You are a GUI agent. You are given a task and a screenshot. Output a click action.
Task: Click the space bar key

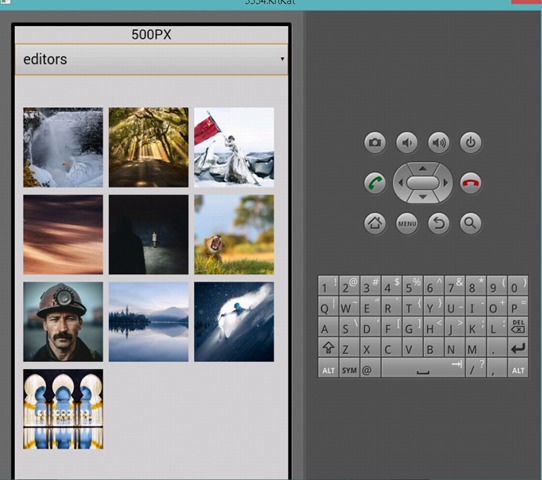click(x=423, y=368)
